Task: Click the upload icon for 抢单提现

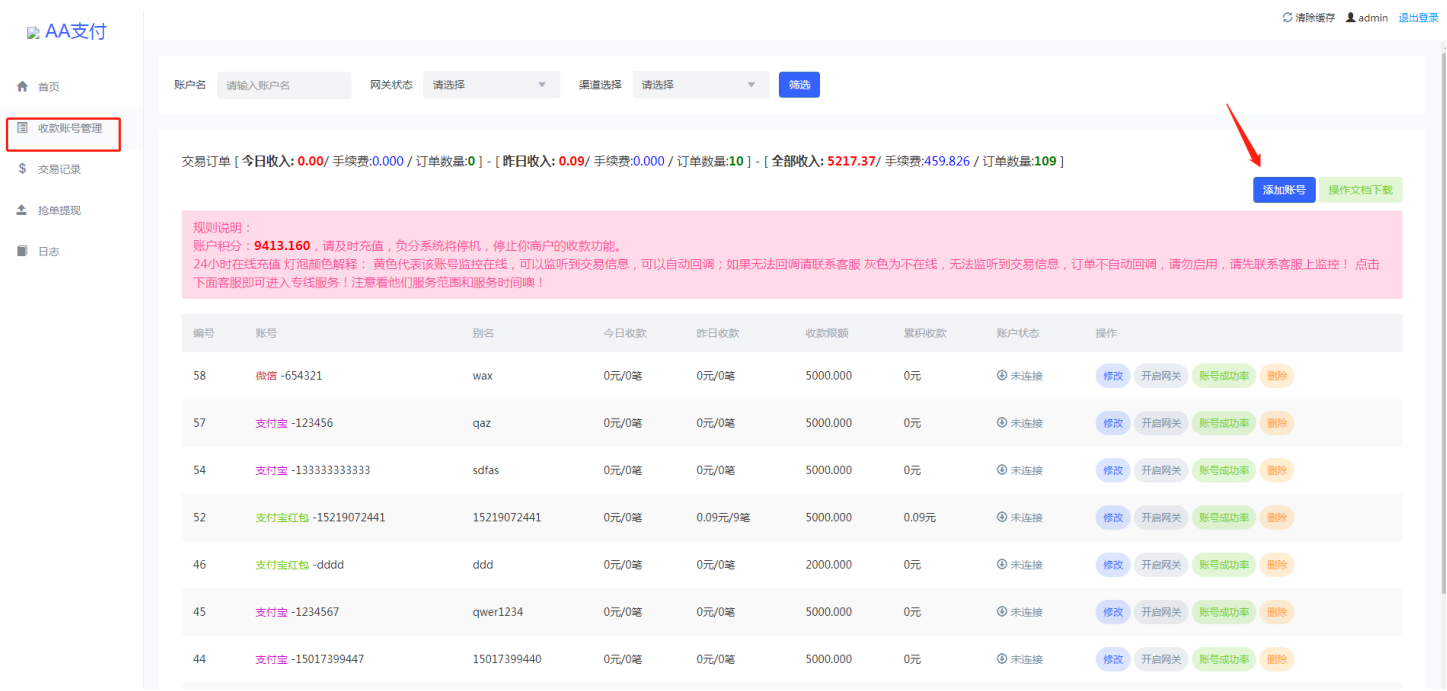Action: [22, 210]
